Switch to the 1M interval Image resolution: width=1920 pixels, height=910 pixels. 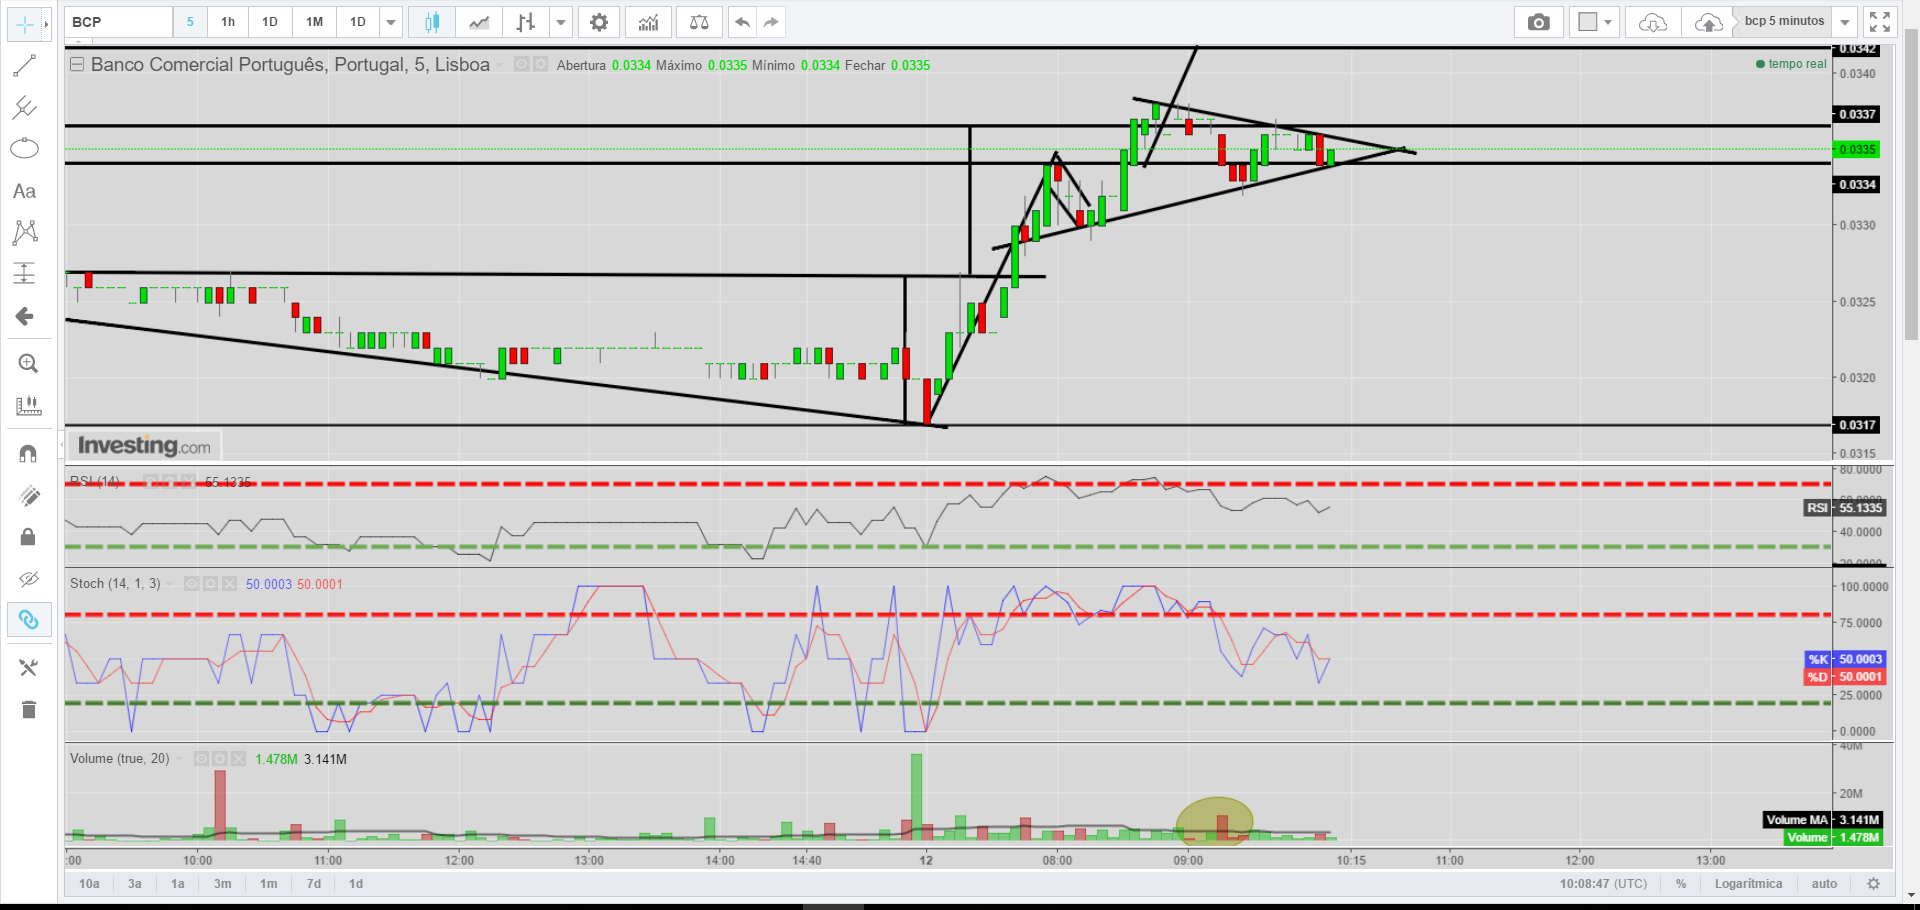314,22
